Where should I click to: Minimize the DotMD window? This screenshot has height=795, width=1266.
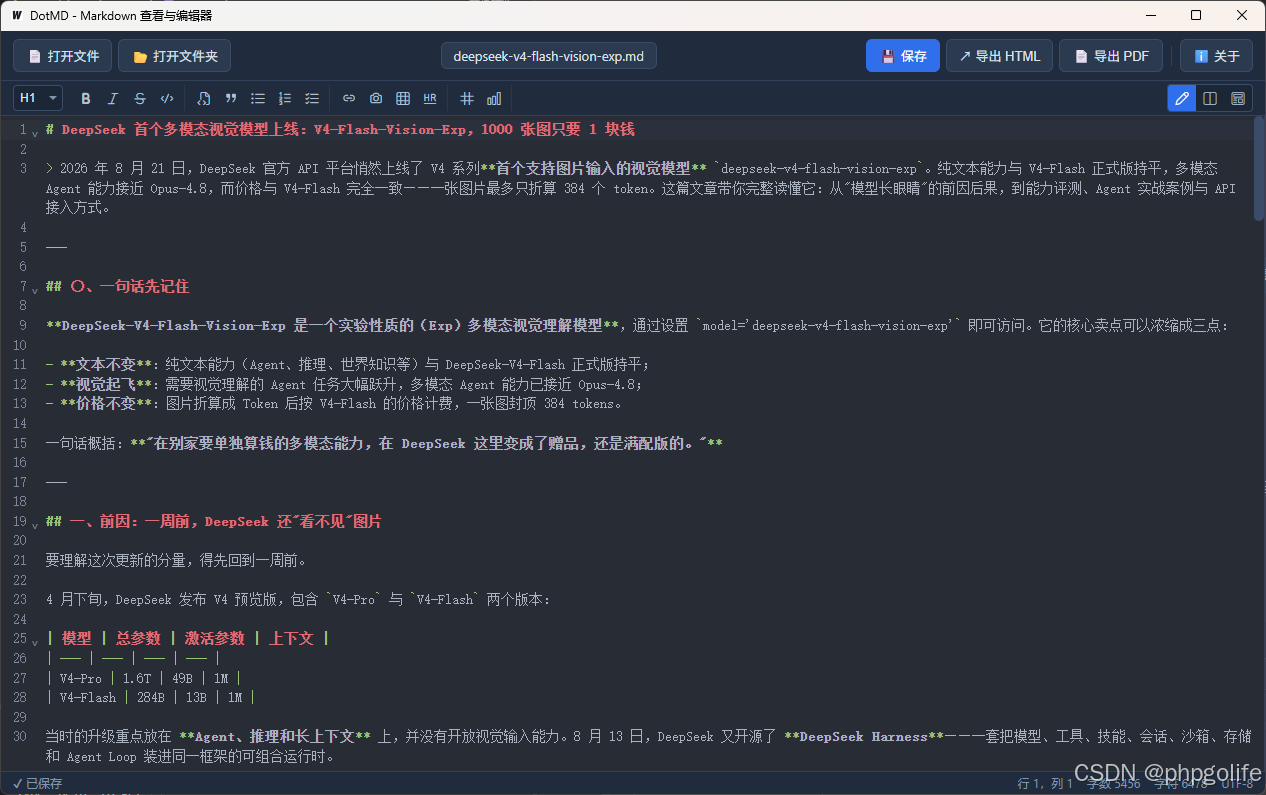(1150, 15)
